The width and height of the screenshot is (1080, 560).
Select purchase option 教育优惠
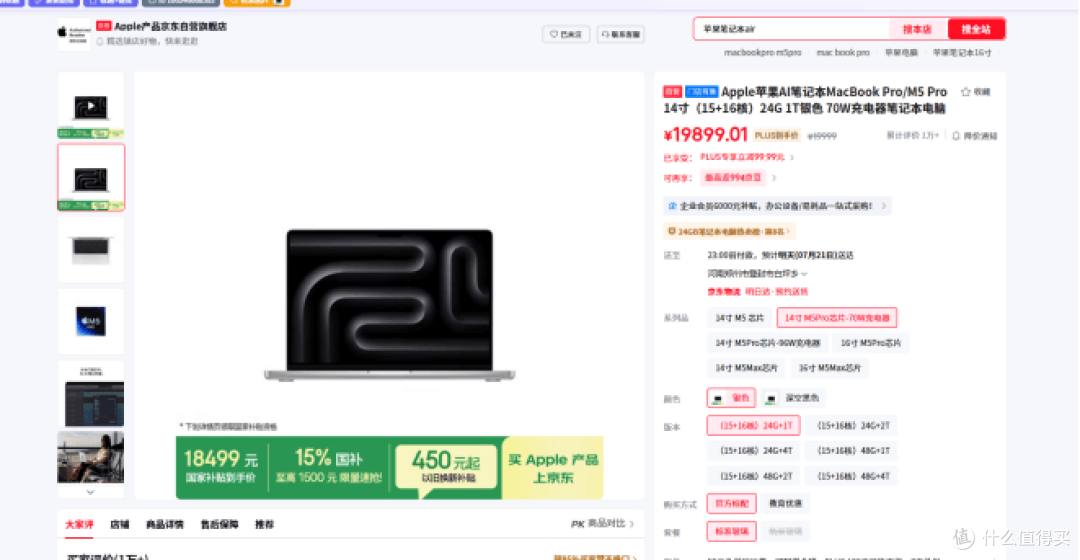[x=785, y=504]
